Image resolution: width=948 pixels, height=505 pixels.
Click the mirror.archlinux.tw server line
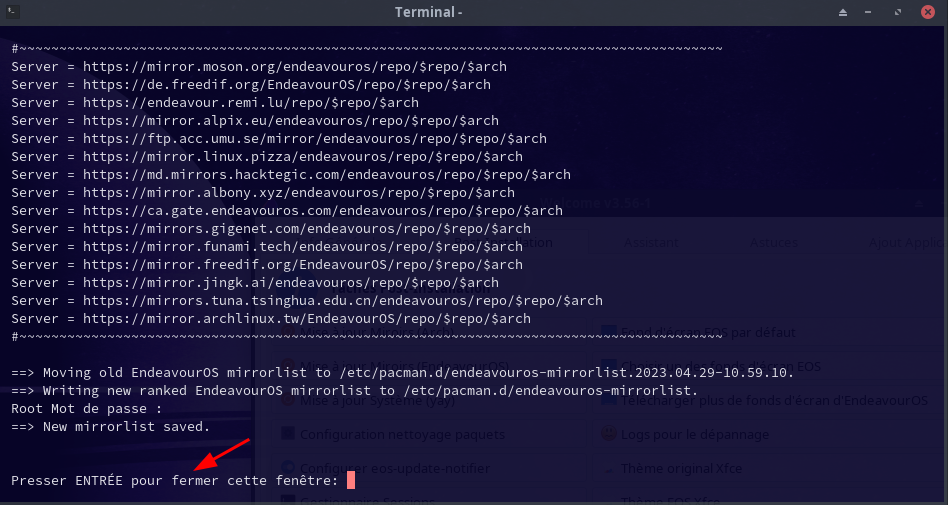point(271,319)
